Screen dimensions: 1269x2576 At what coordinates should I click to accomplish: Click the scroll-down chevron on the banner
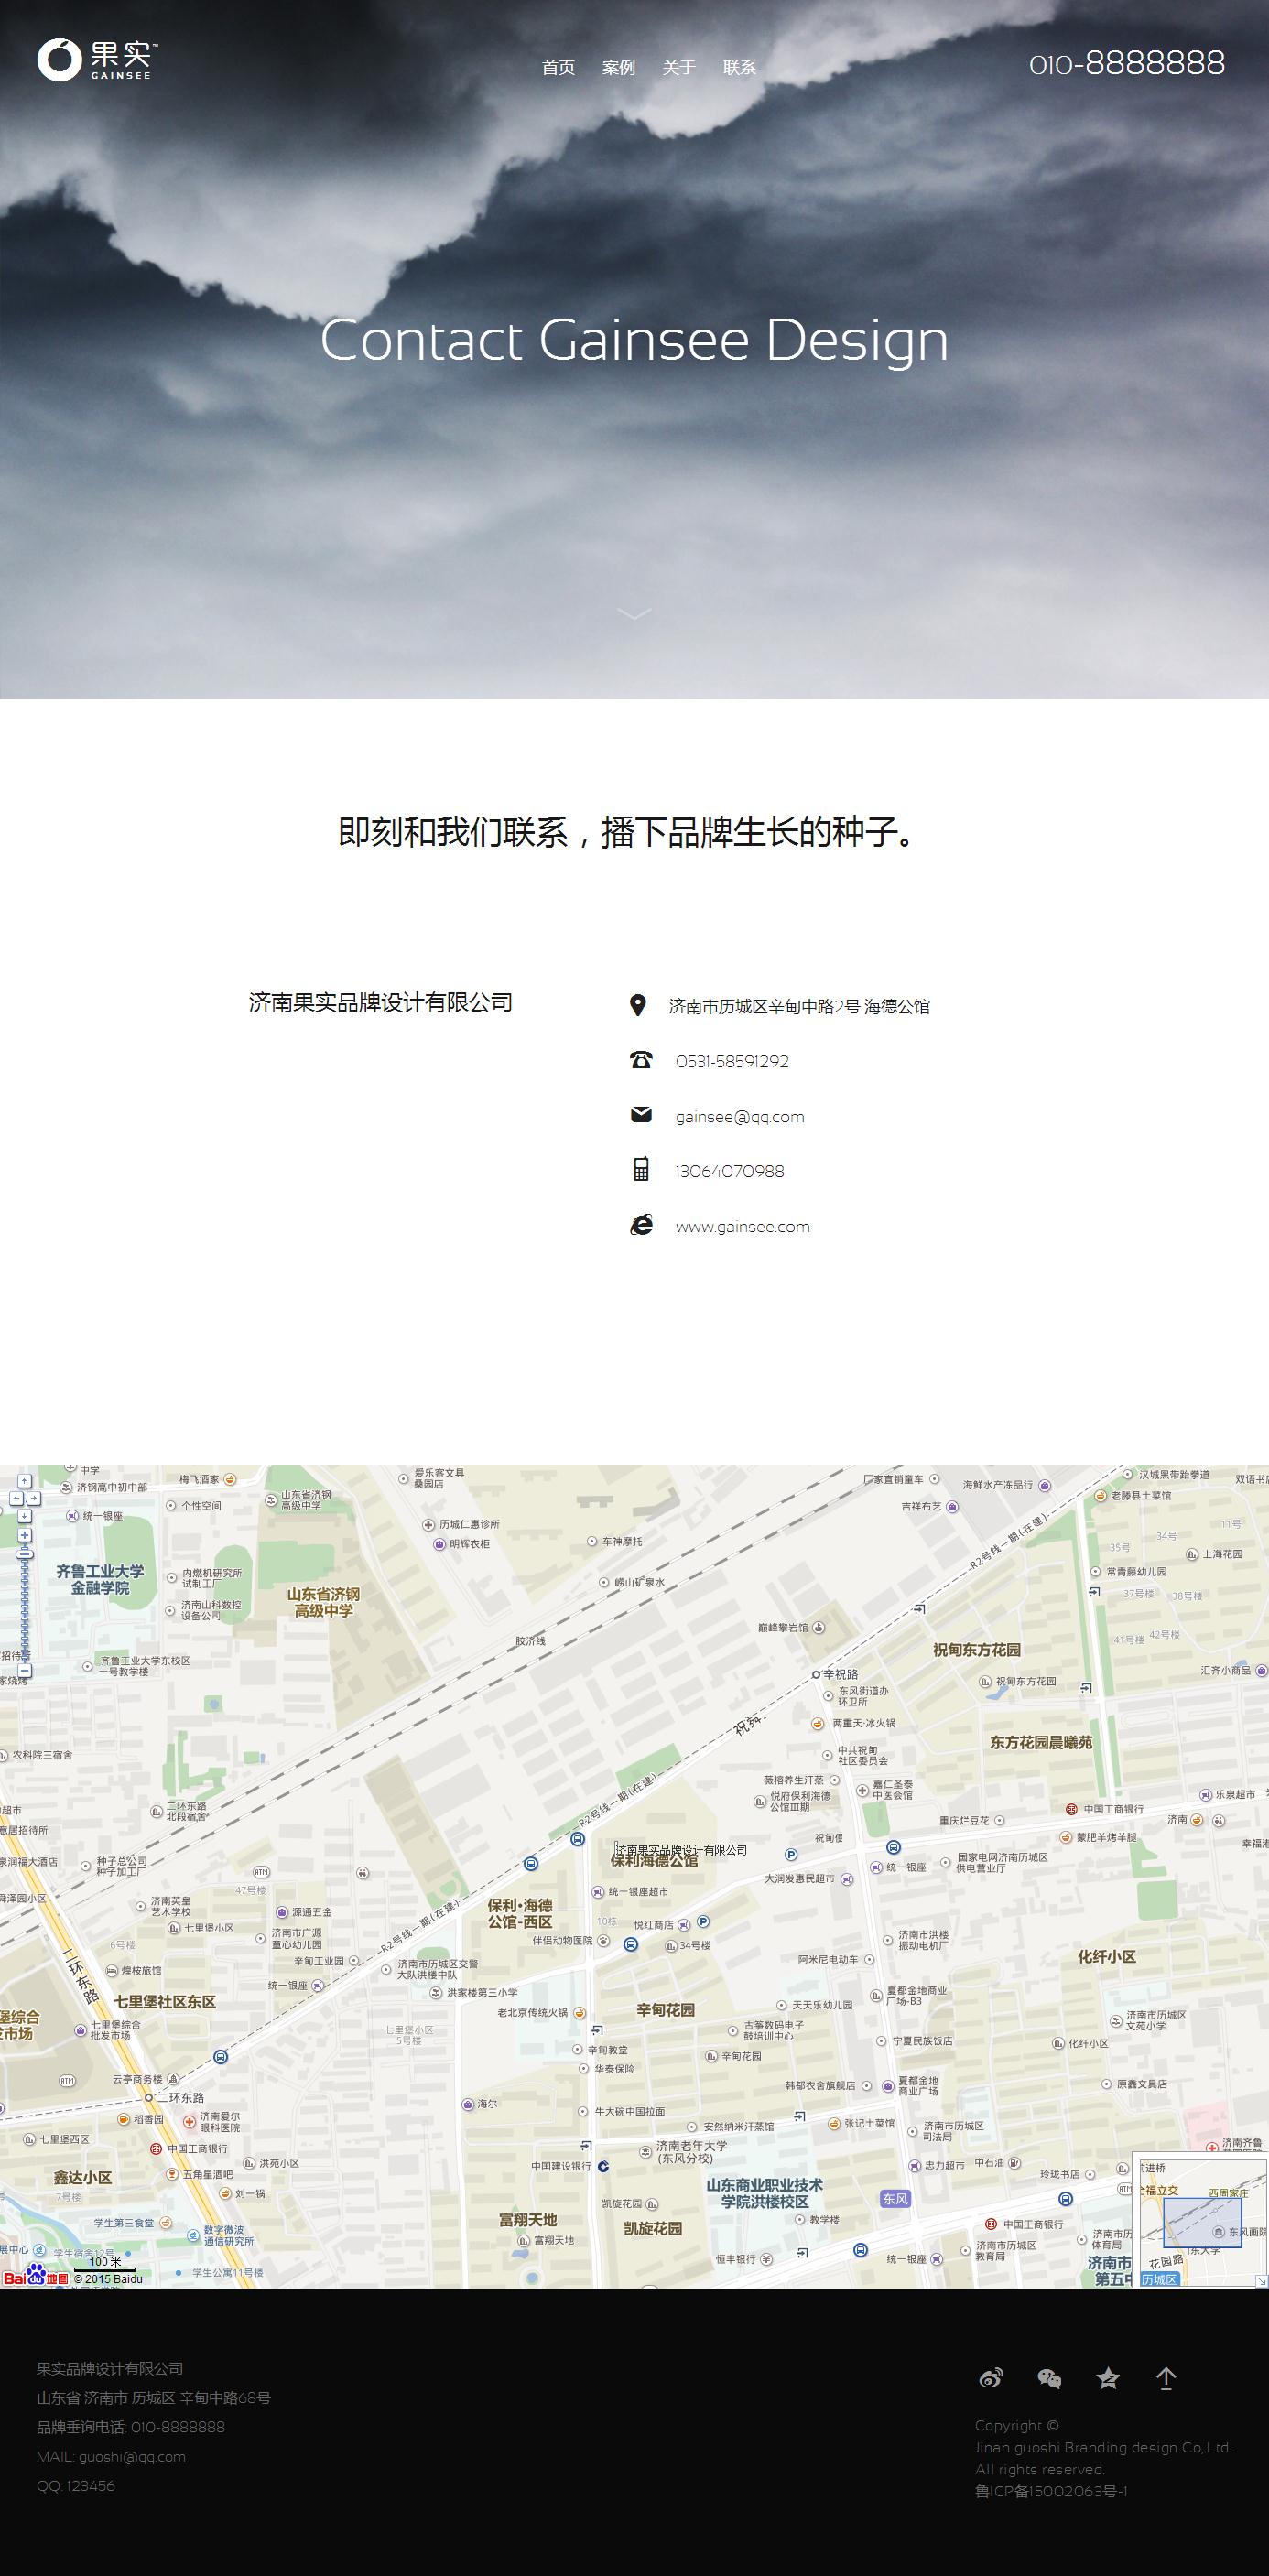click(634, 613)
